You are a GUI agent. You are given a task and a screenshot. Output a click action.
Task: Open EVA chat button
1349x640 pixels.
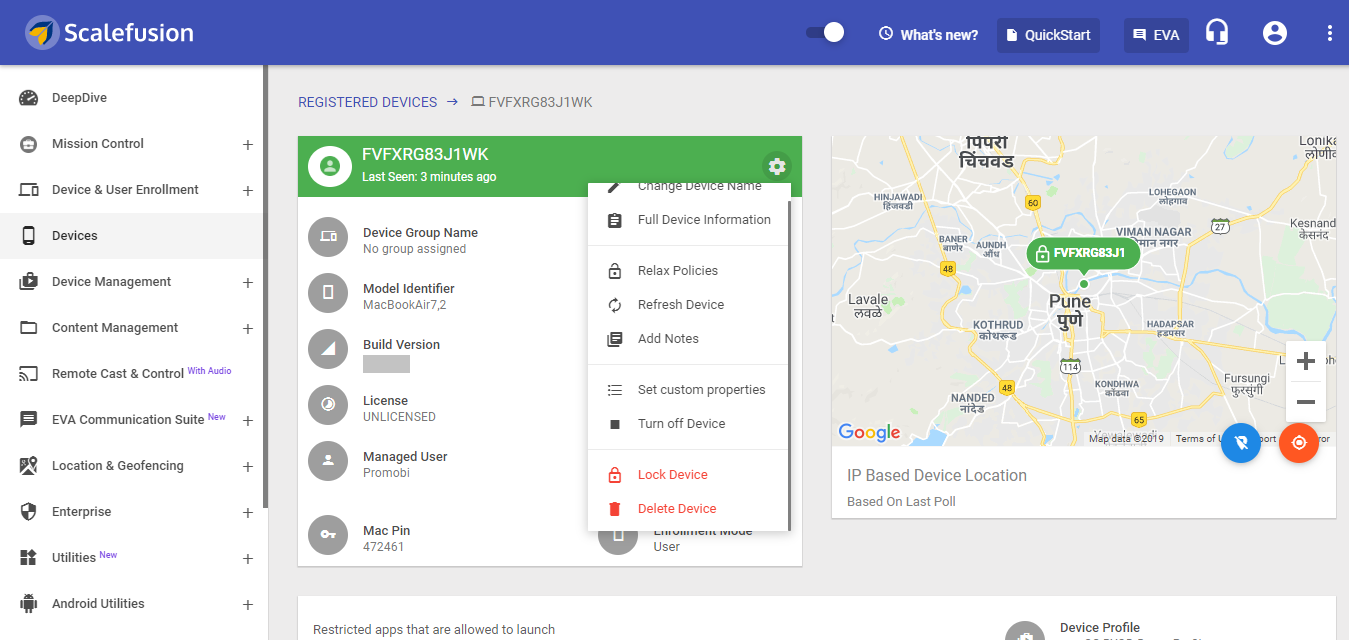click(x=1156, y=35)
